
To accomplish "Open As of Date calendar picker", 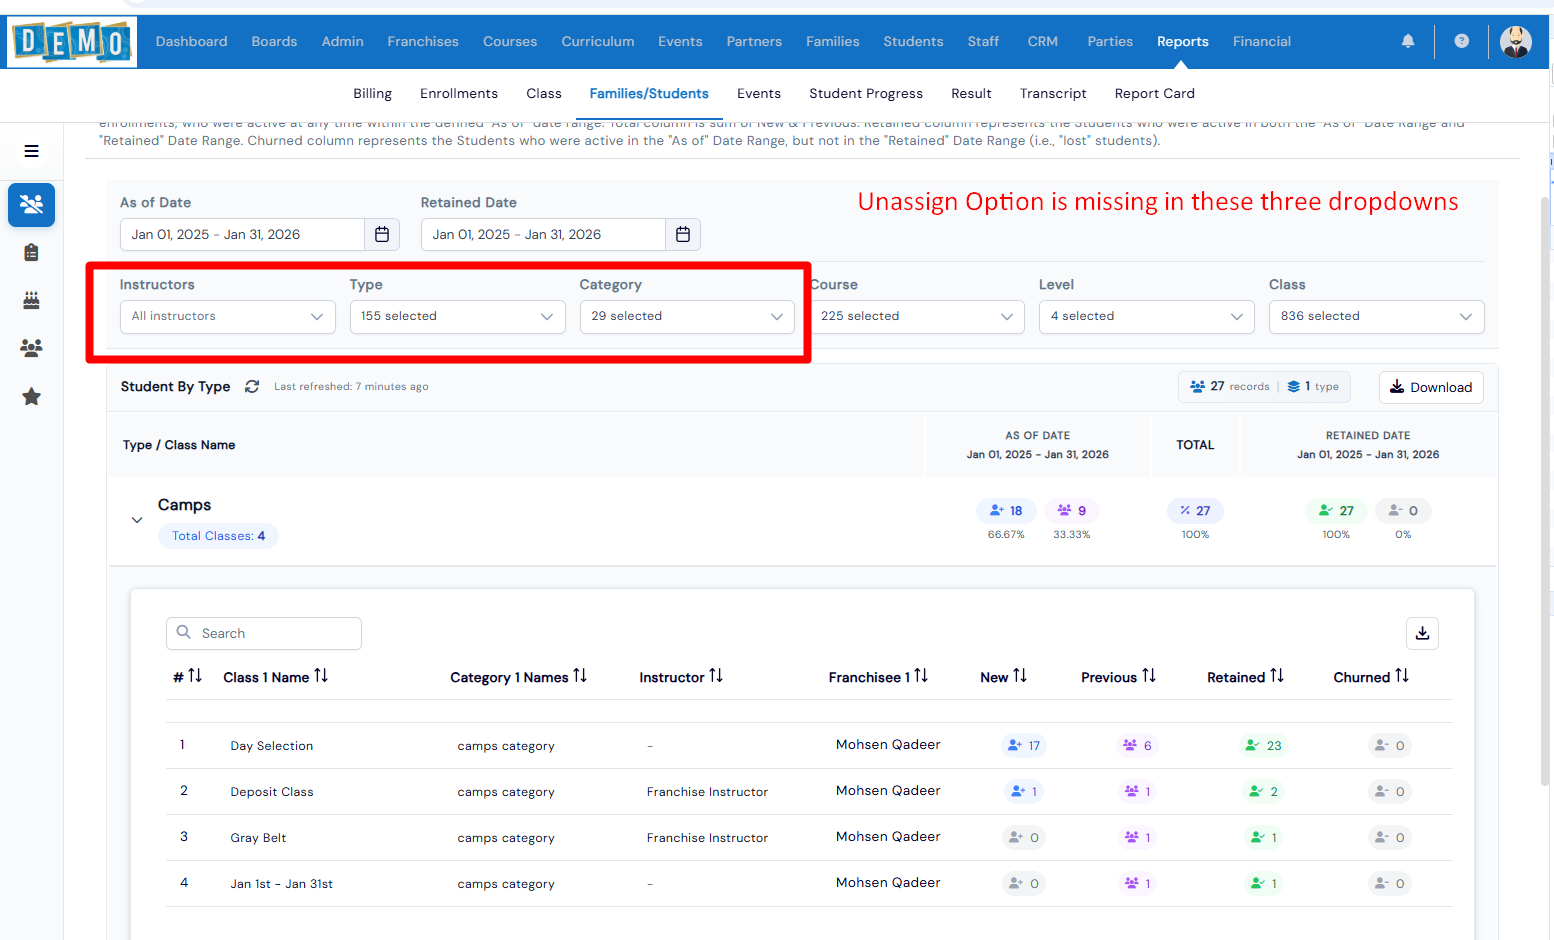I will click(382, 234).
